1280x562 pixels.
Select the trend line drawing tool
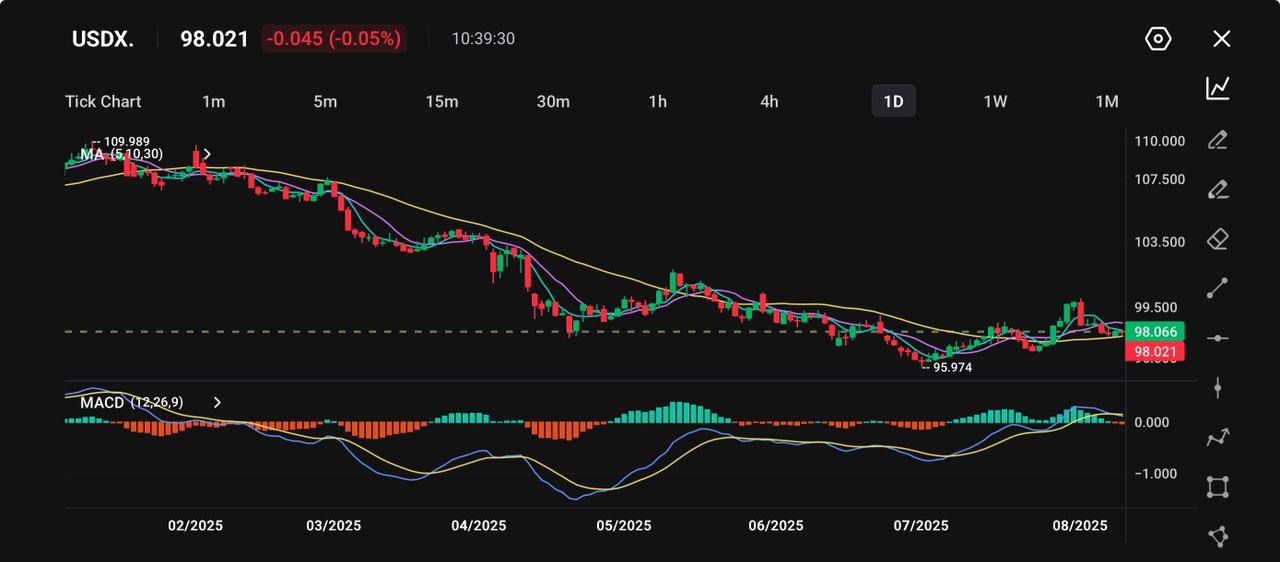pos(1217,288)
